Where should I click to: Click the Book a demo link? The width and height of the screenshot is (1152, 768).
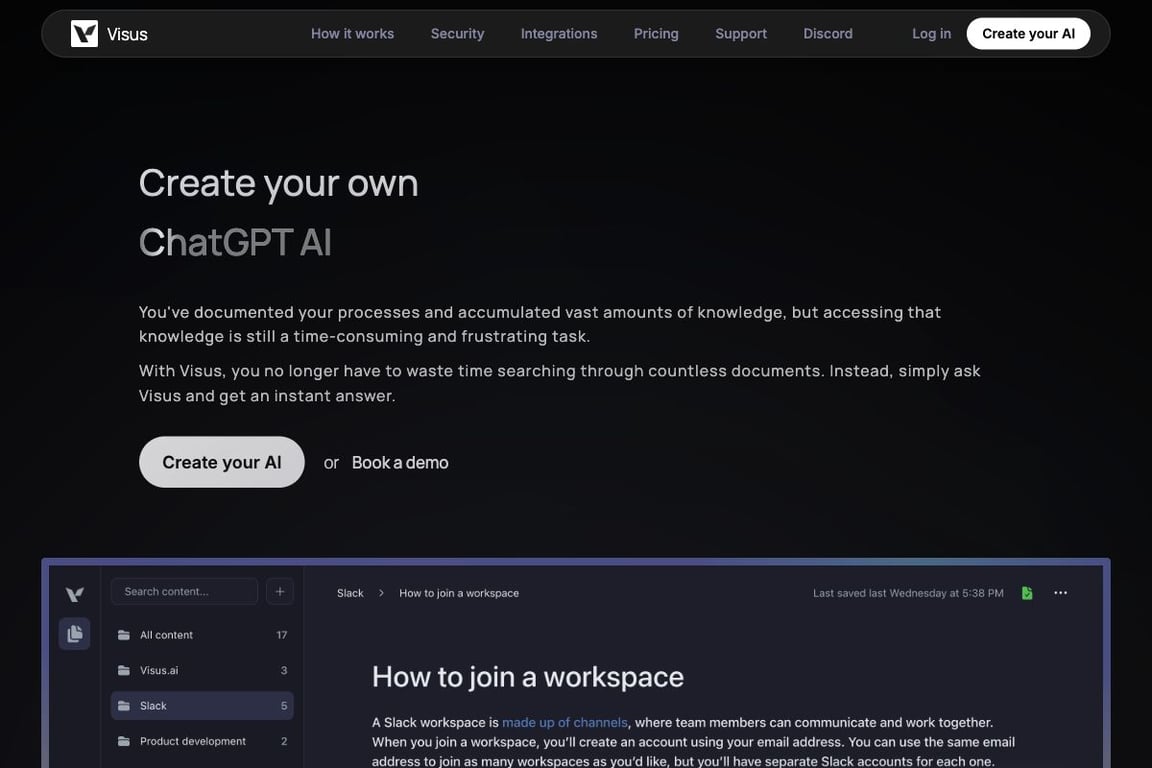400,463
